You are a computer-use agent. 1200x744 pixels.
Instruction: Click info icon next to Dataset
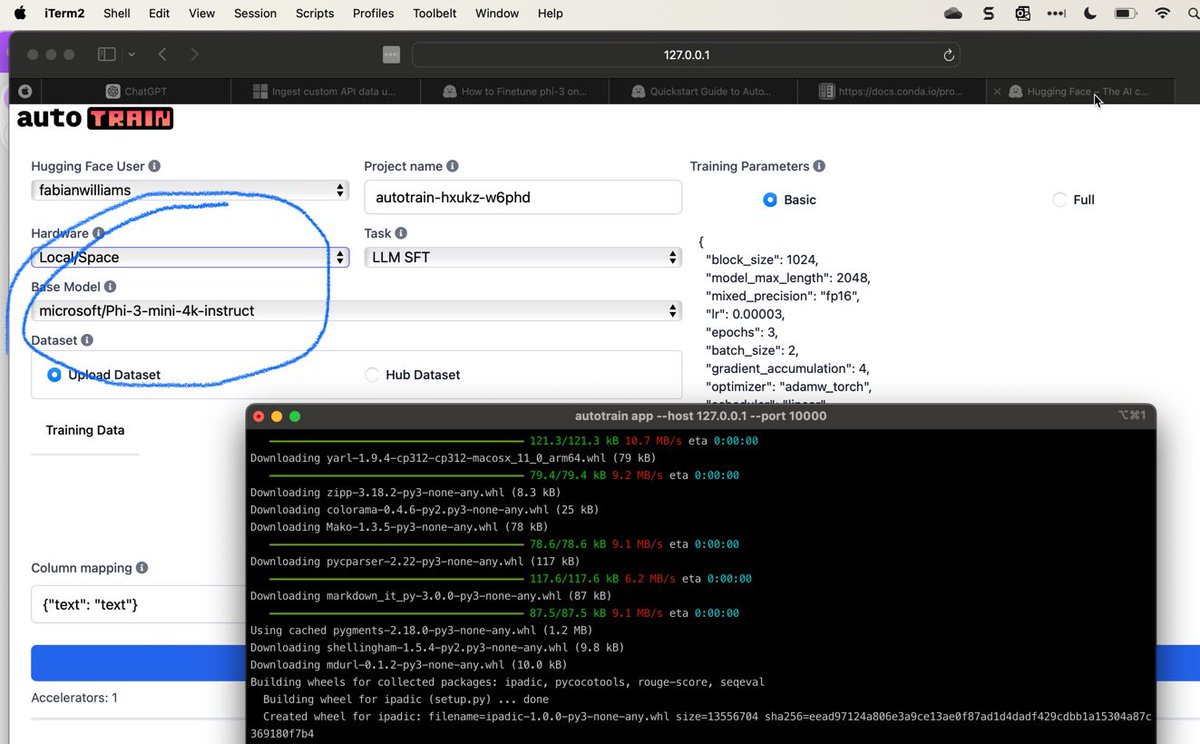[87, 340]
